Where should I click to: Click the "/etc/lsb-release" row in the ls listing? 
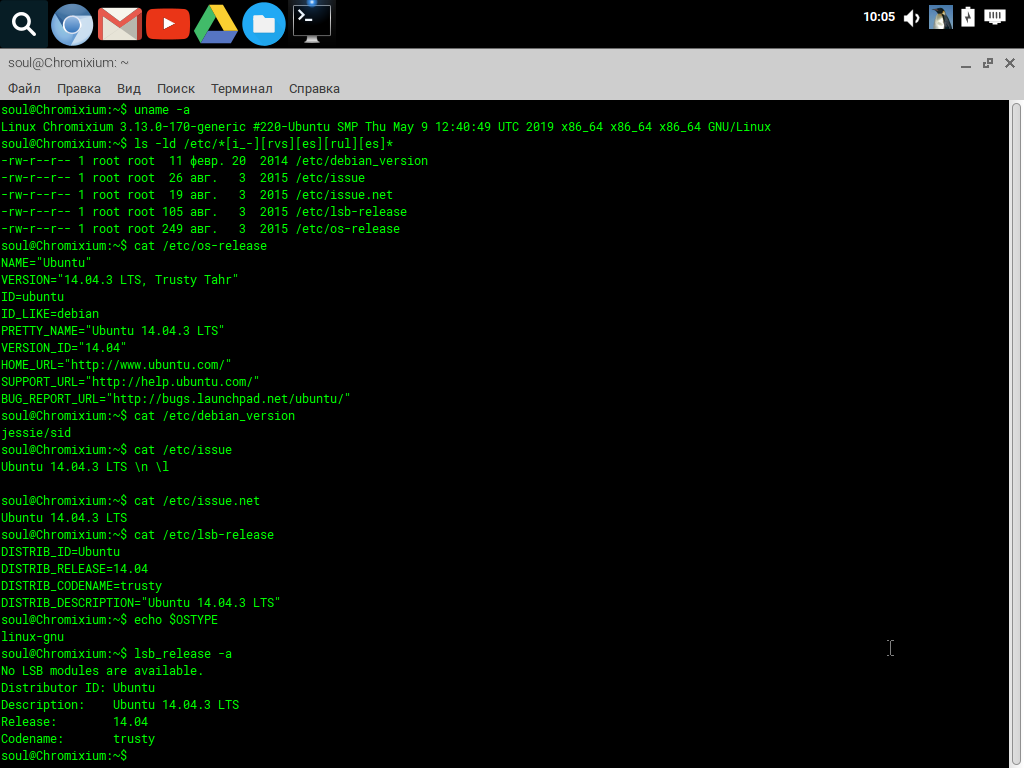point(204,212)
